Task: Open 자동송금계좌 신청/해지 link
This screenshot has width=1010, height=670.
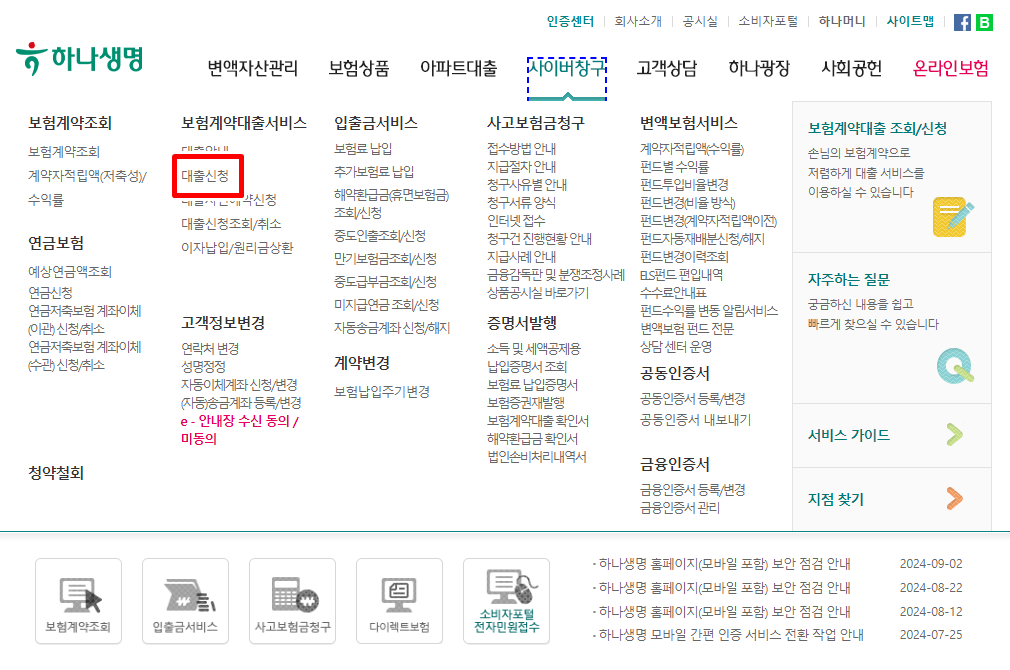Action: pyautogui.click(x=392, y=328)
